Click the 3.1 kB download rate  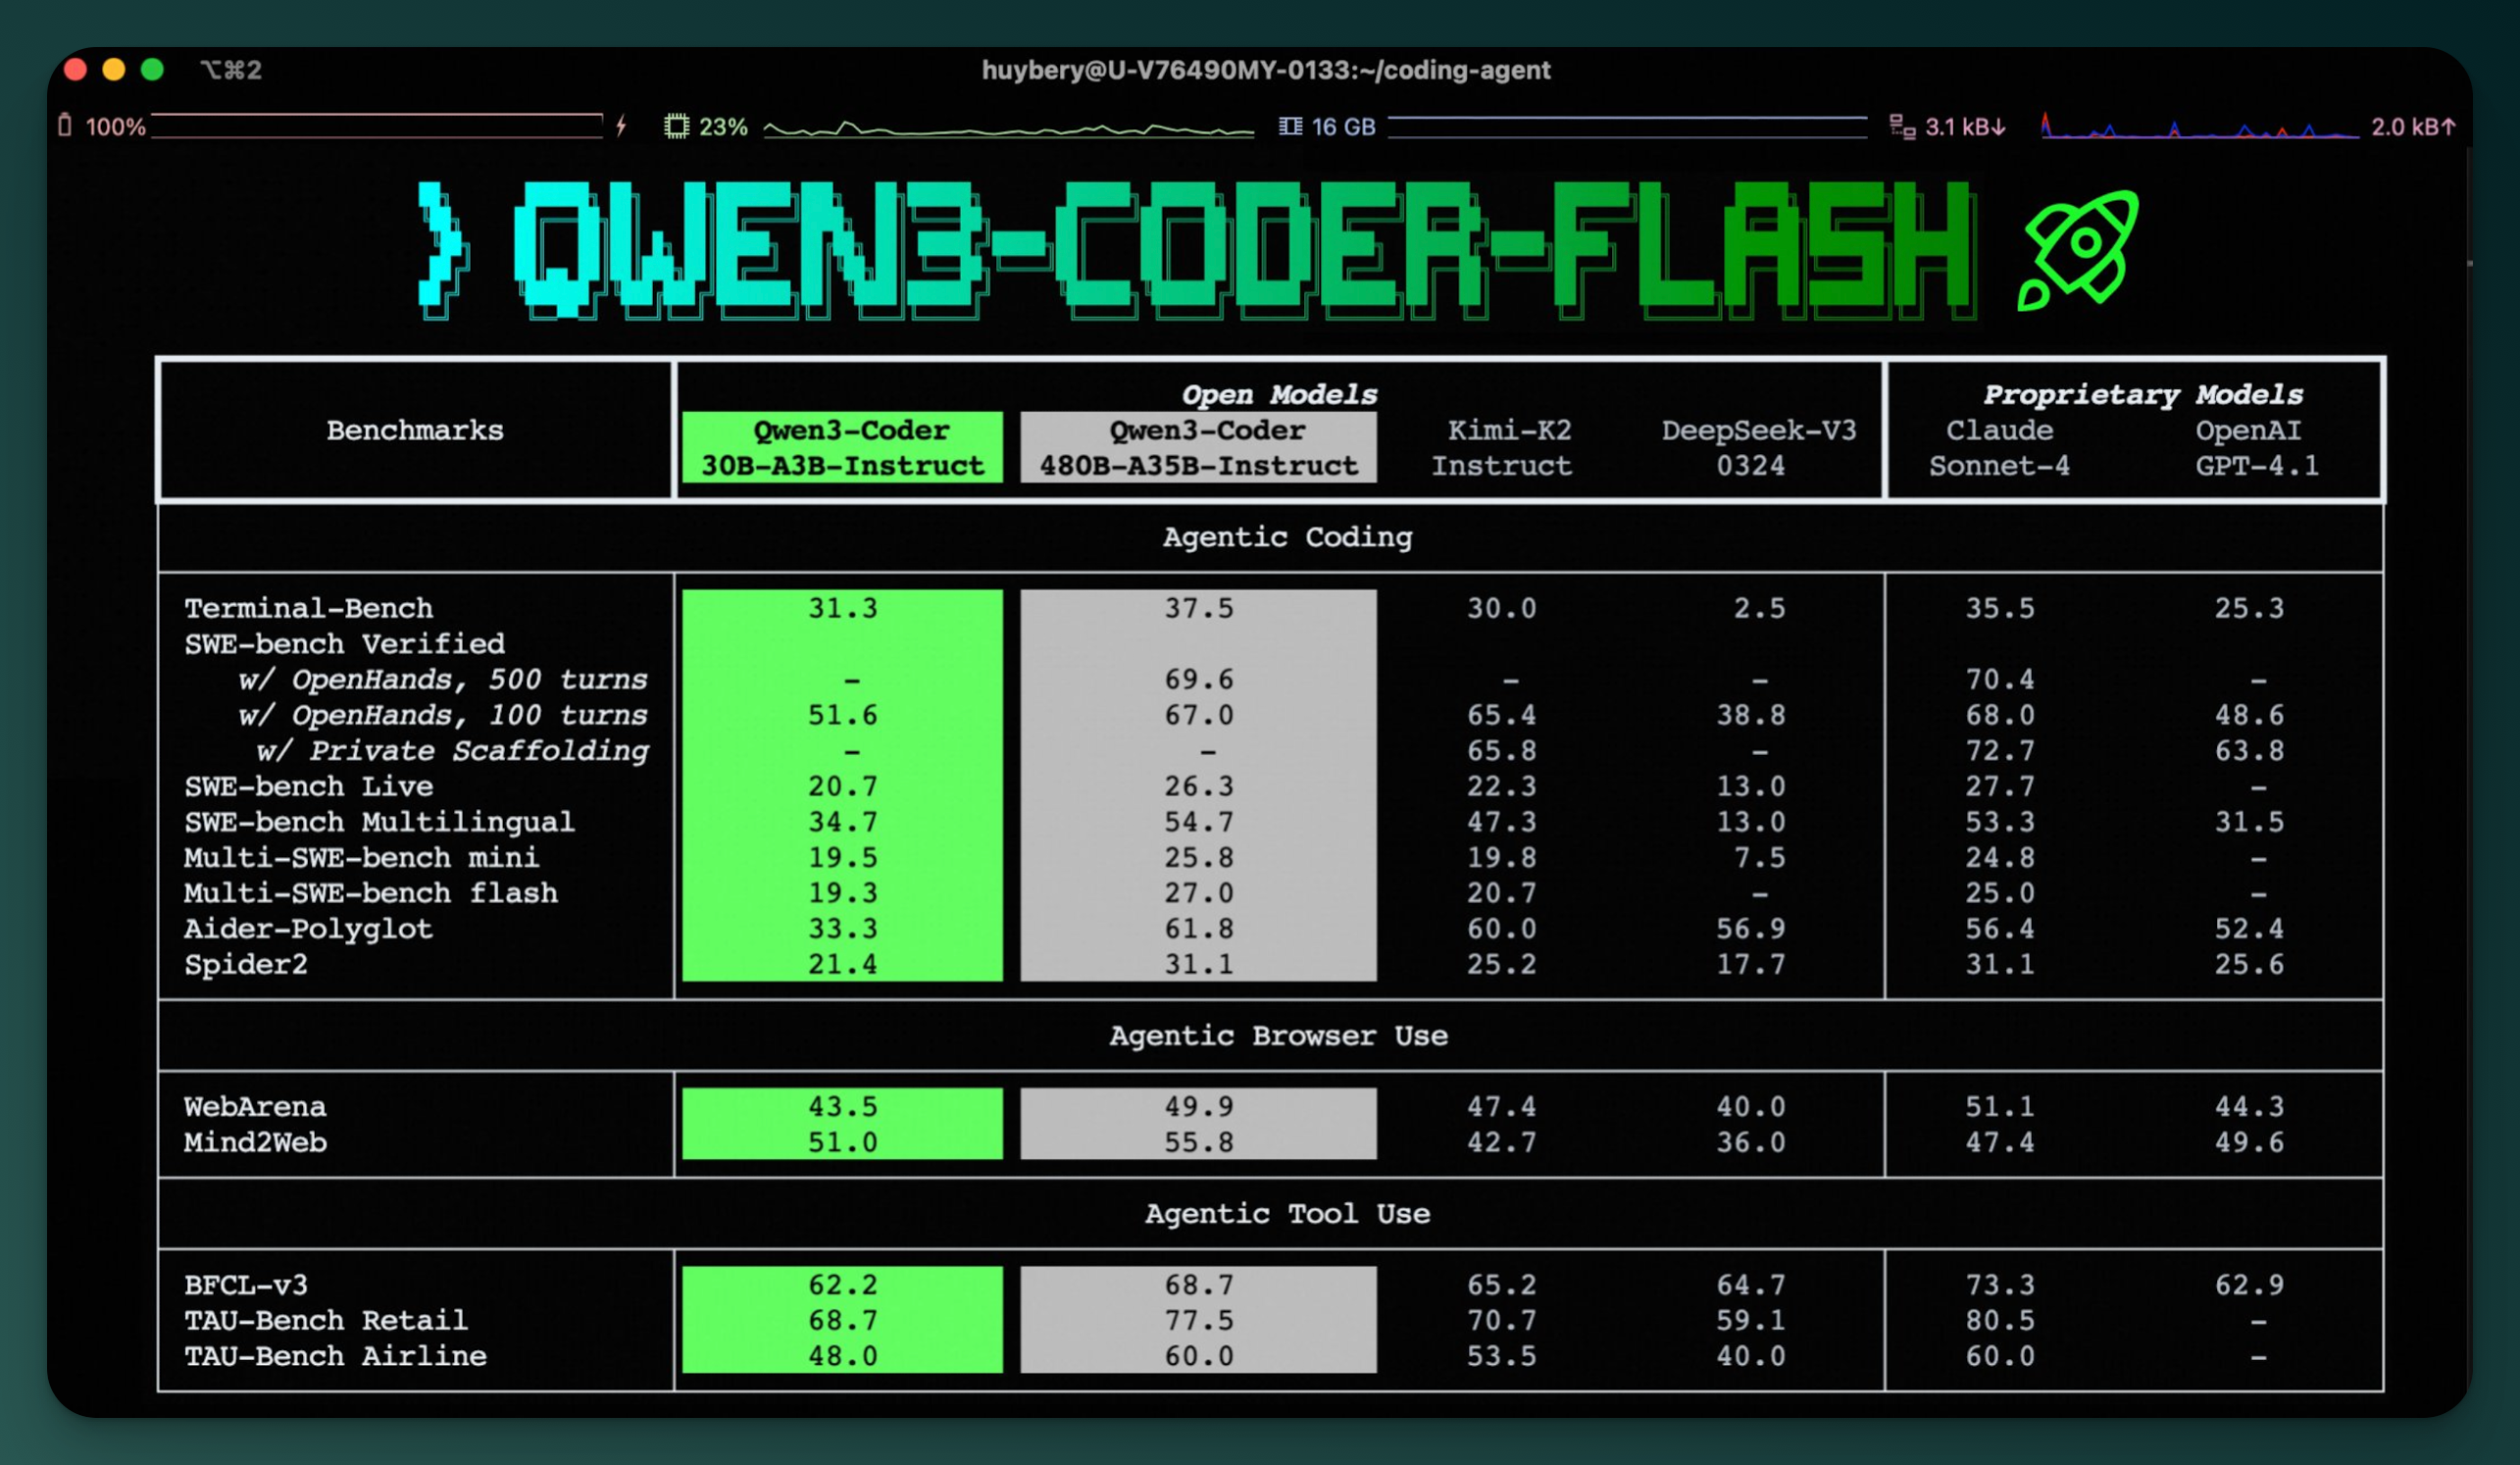1965,127
